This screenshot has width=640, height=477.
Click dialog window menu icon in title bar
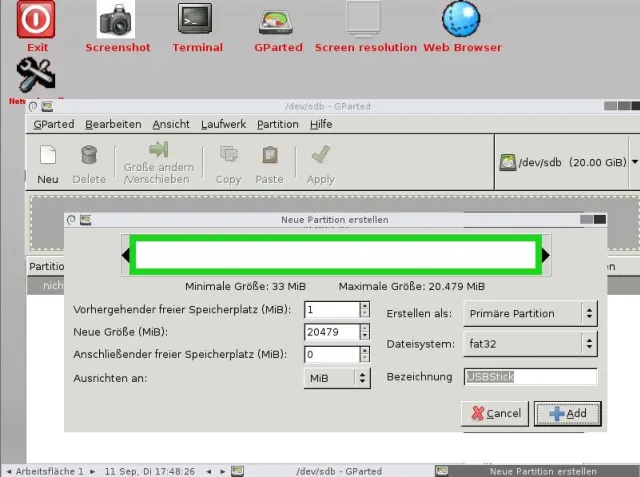[71, 220]
